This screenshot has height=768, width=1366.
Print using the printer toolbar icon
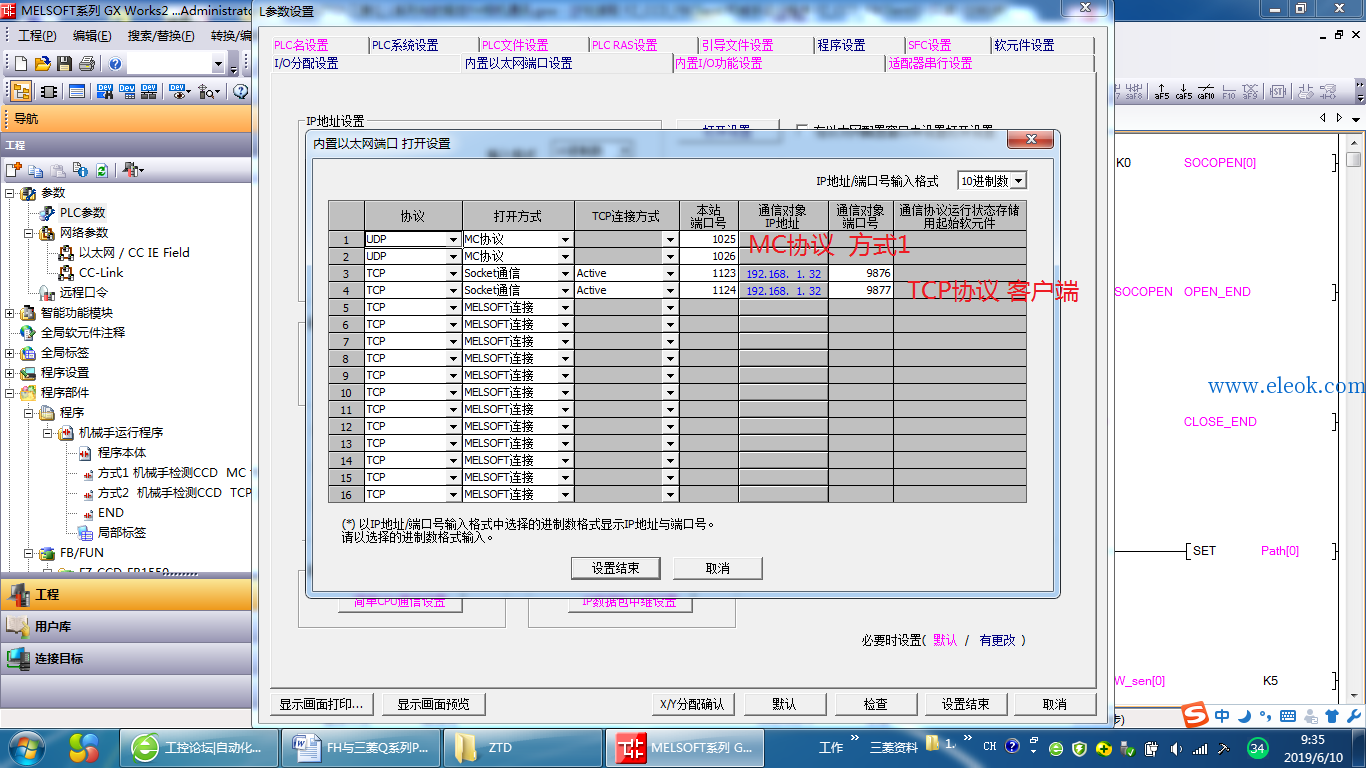click(x=87, y=64)
